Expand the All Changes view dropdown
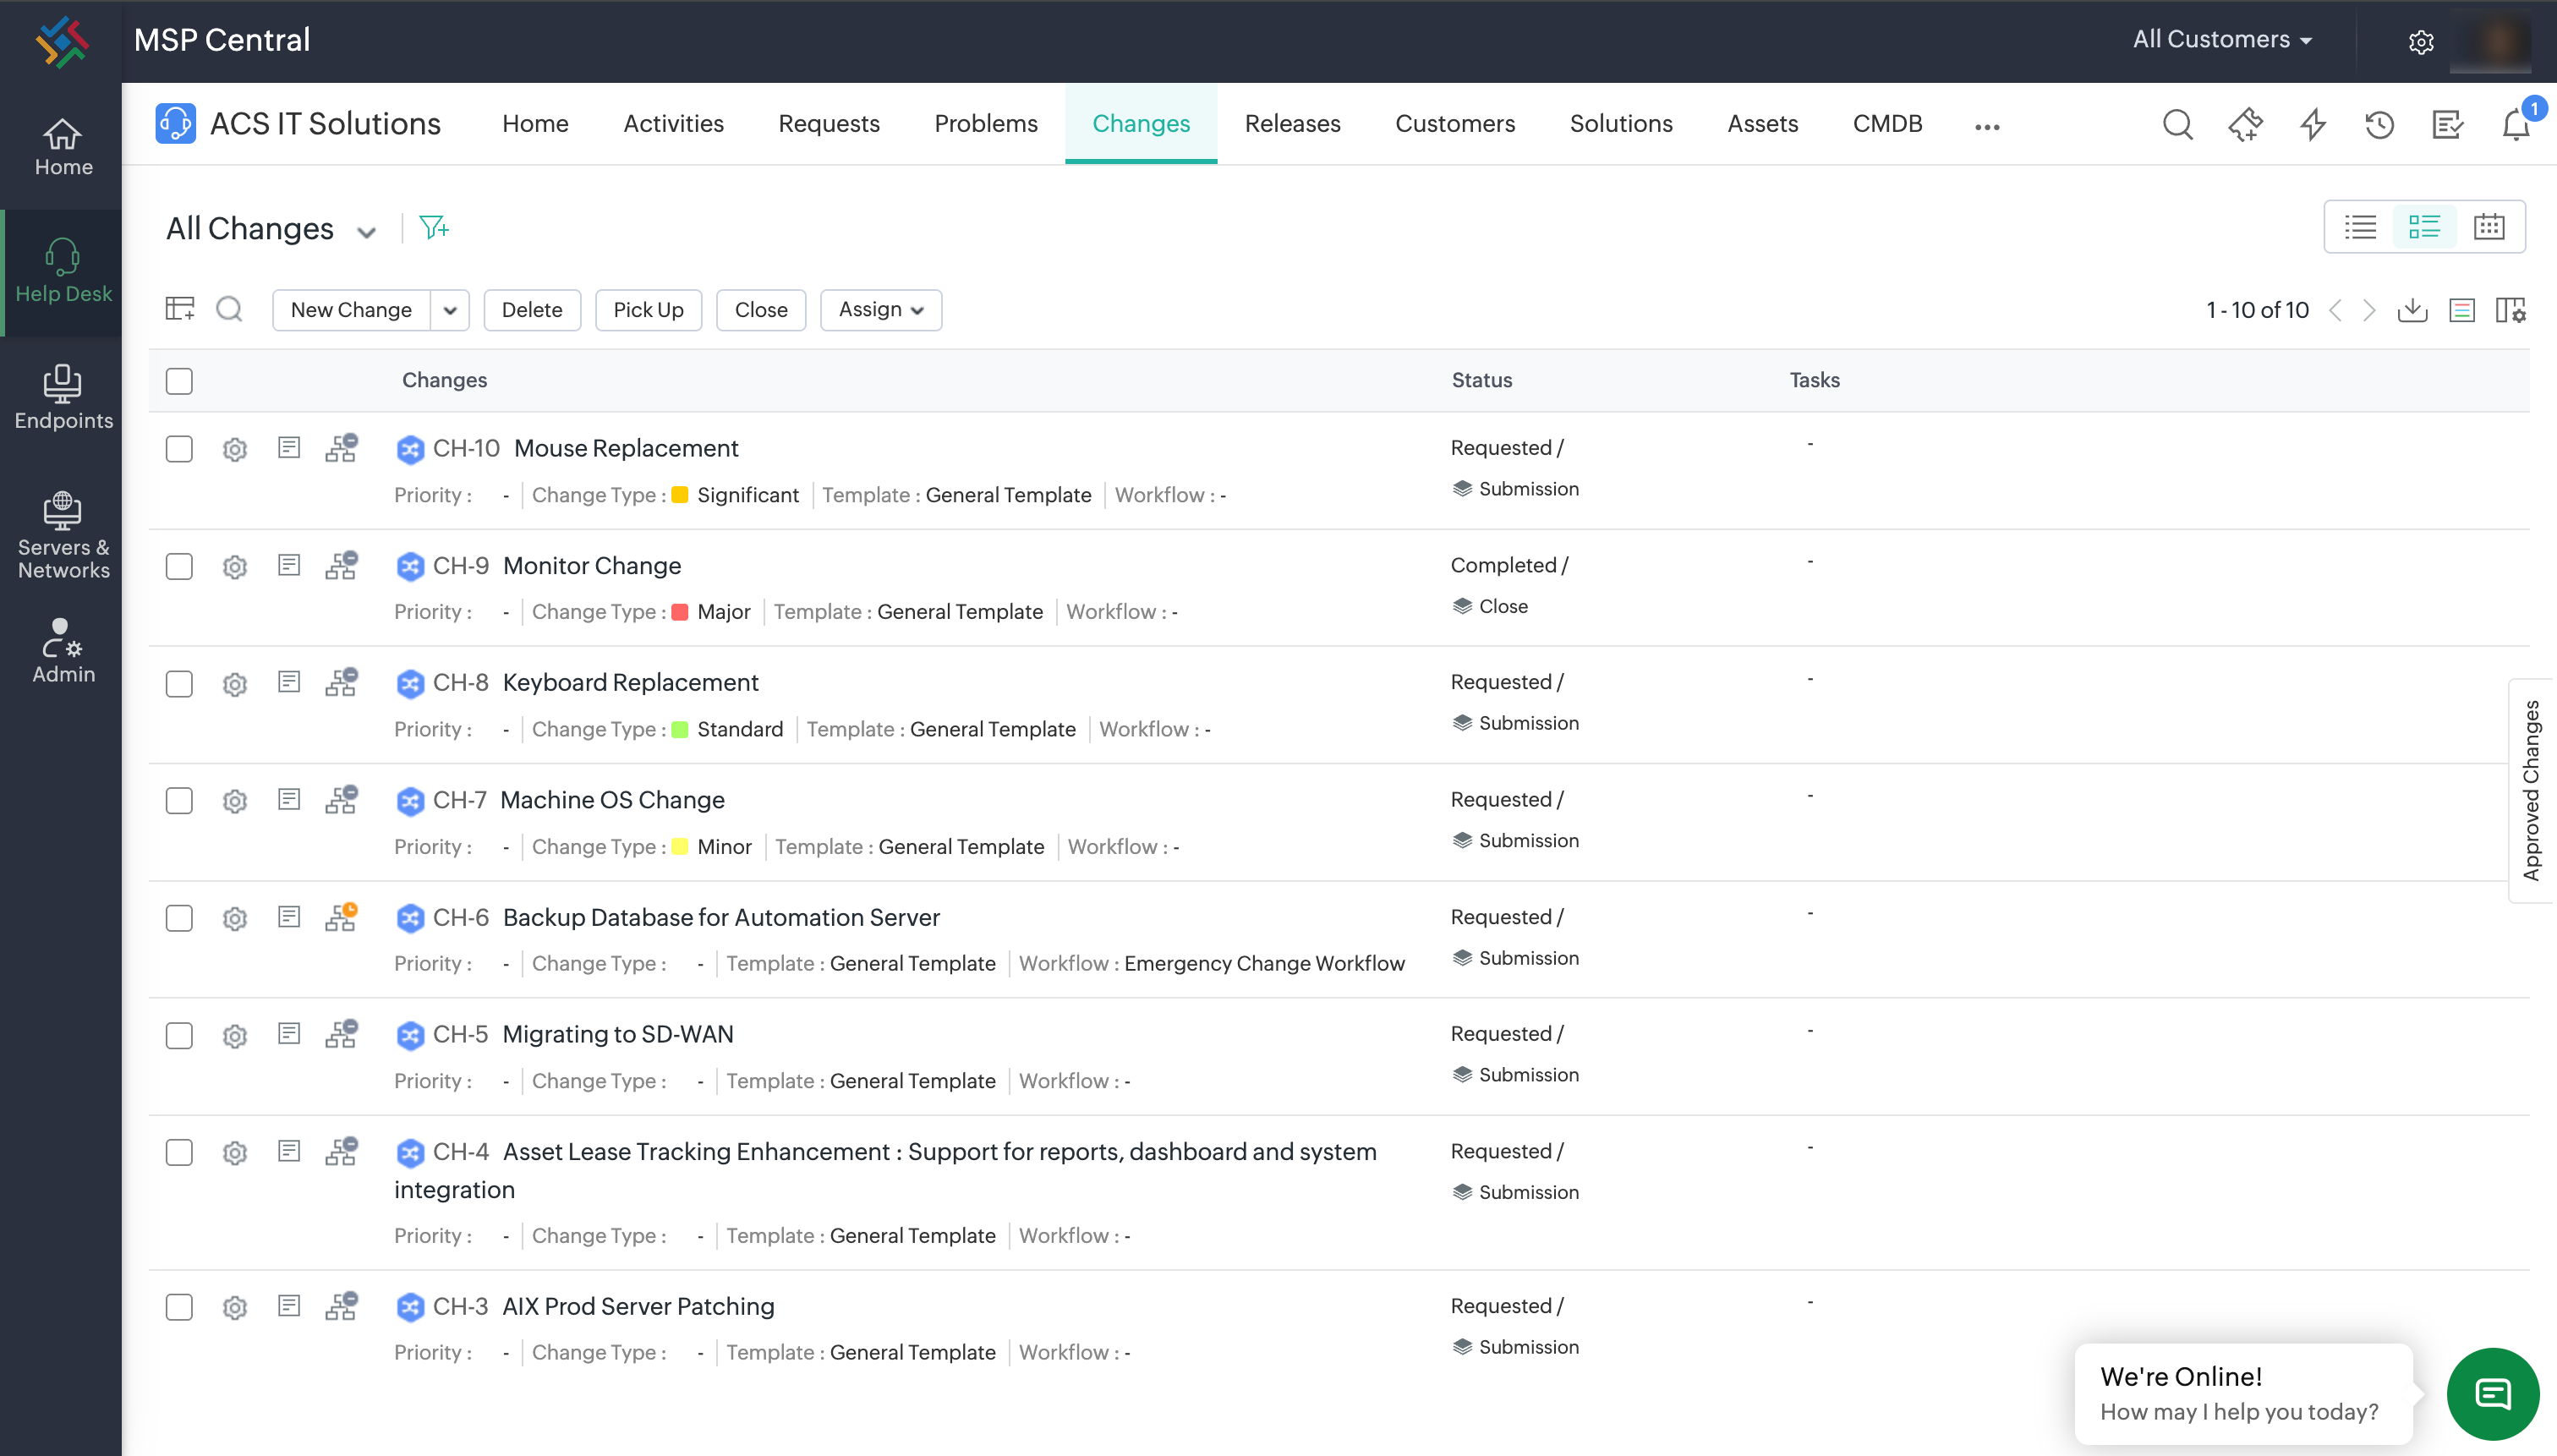 click(367, 232)
